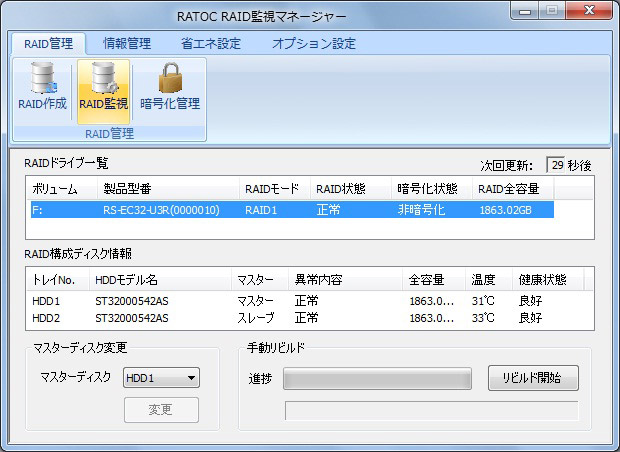Click the 次回更新 seconds counter field
Screen dimensions: 620x452
pos(556,165)
